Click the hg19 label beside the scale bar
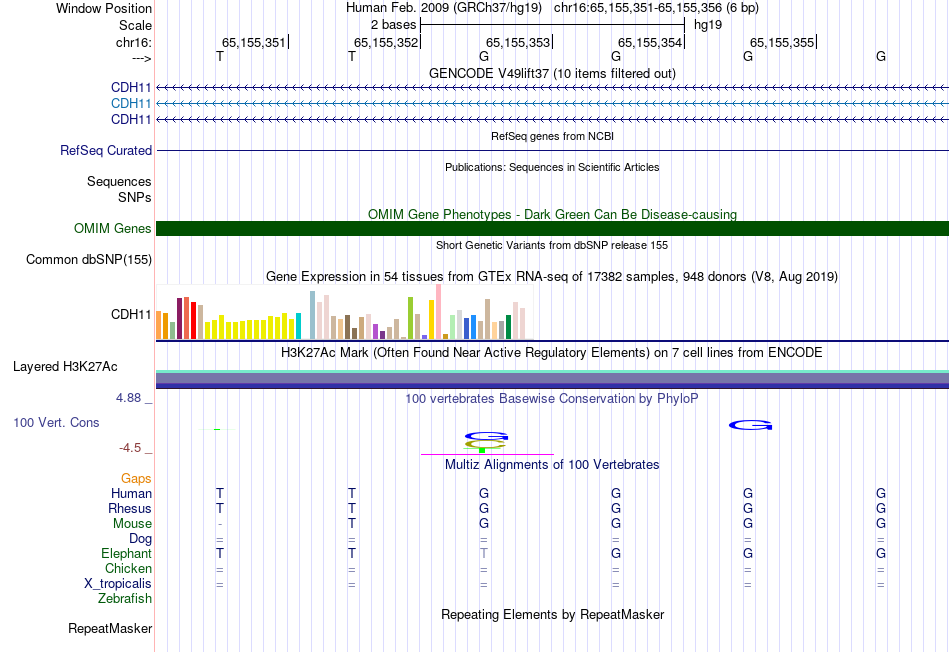Image resolution: width=950 pixels, height=652 pixels. (708, 25)
